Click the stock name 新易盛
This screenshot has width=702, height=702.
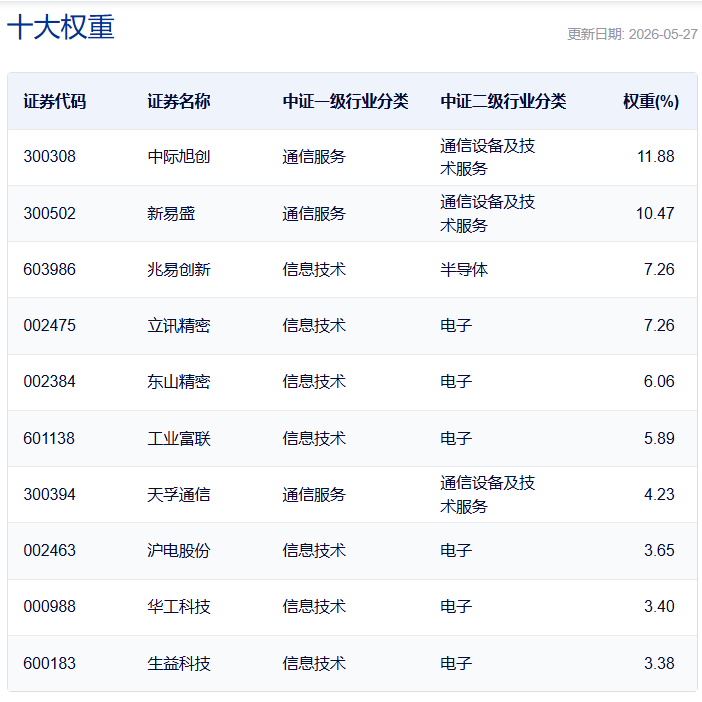(x=171, y=214)
